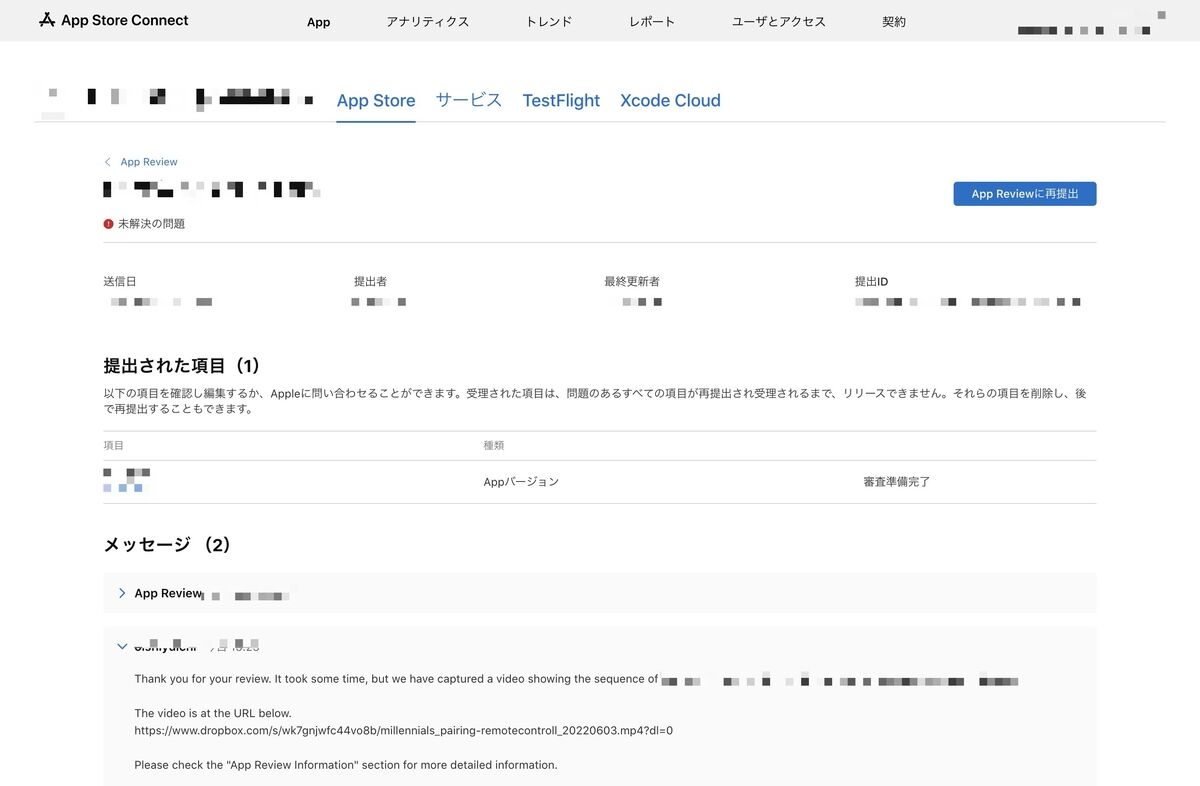
Task: Click the App Reviewに再提出 button
Action: click(1025, 194)
